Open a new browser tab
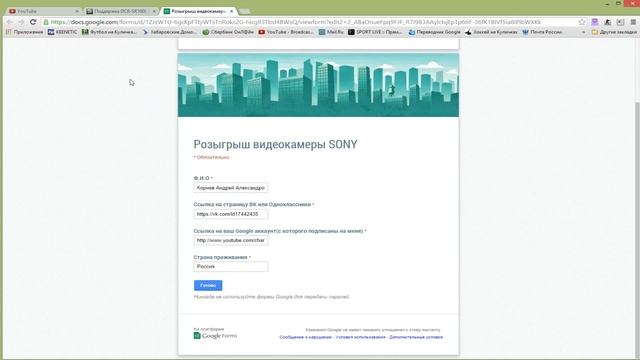640x360 pixels. click(x=244, y=11)
